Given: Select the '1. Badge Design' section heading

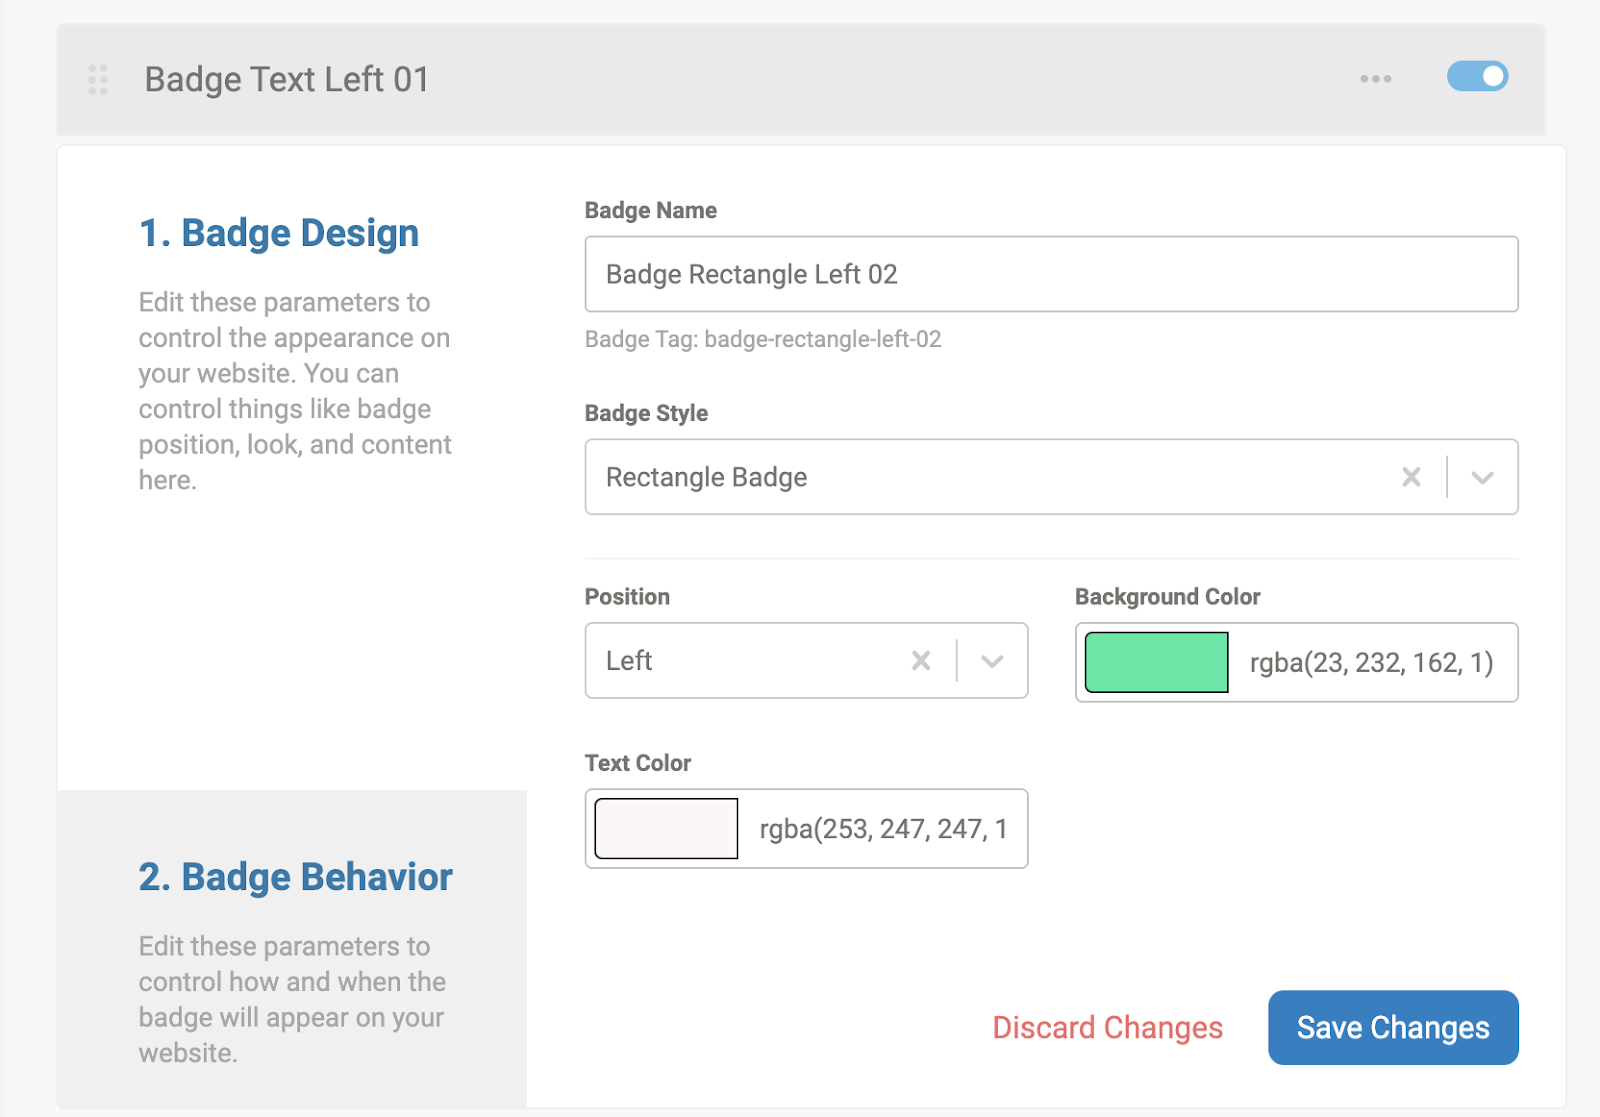Looking at the screenshot, I should click(x=279, y=232).
